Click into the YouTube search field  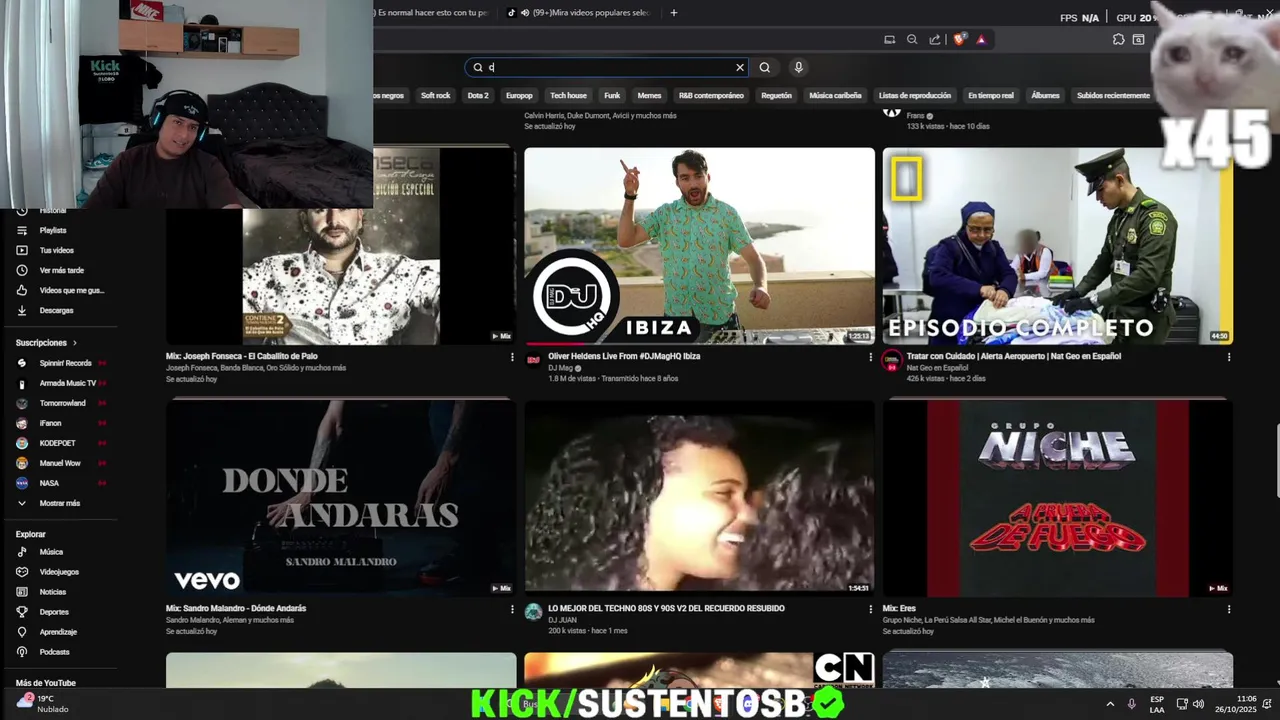[x=608, y=67]
